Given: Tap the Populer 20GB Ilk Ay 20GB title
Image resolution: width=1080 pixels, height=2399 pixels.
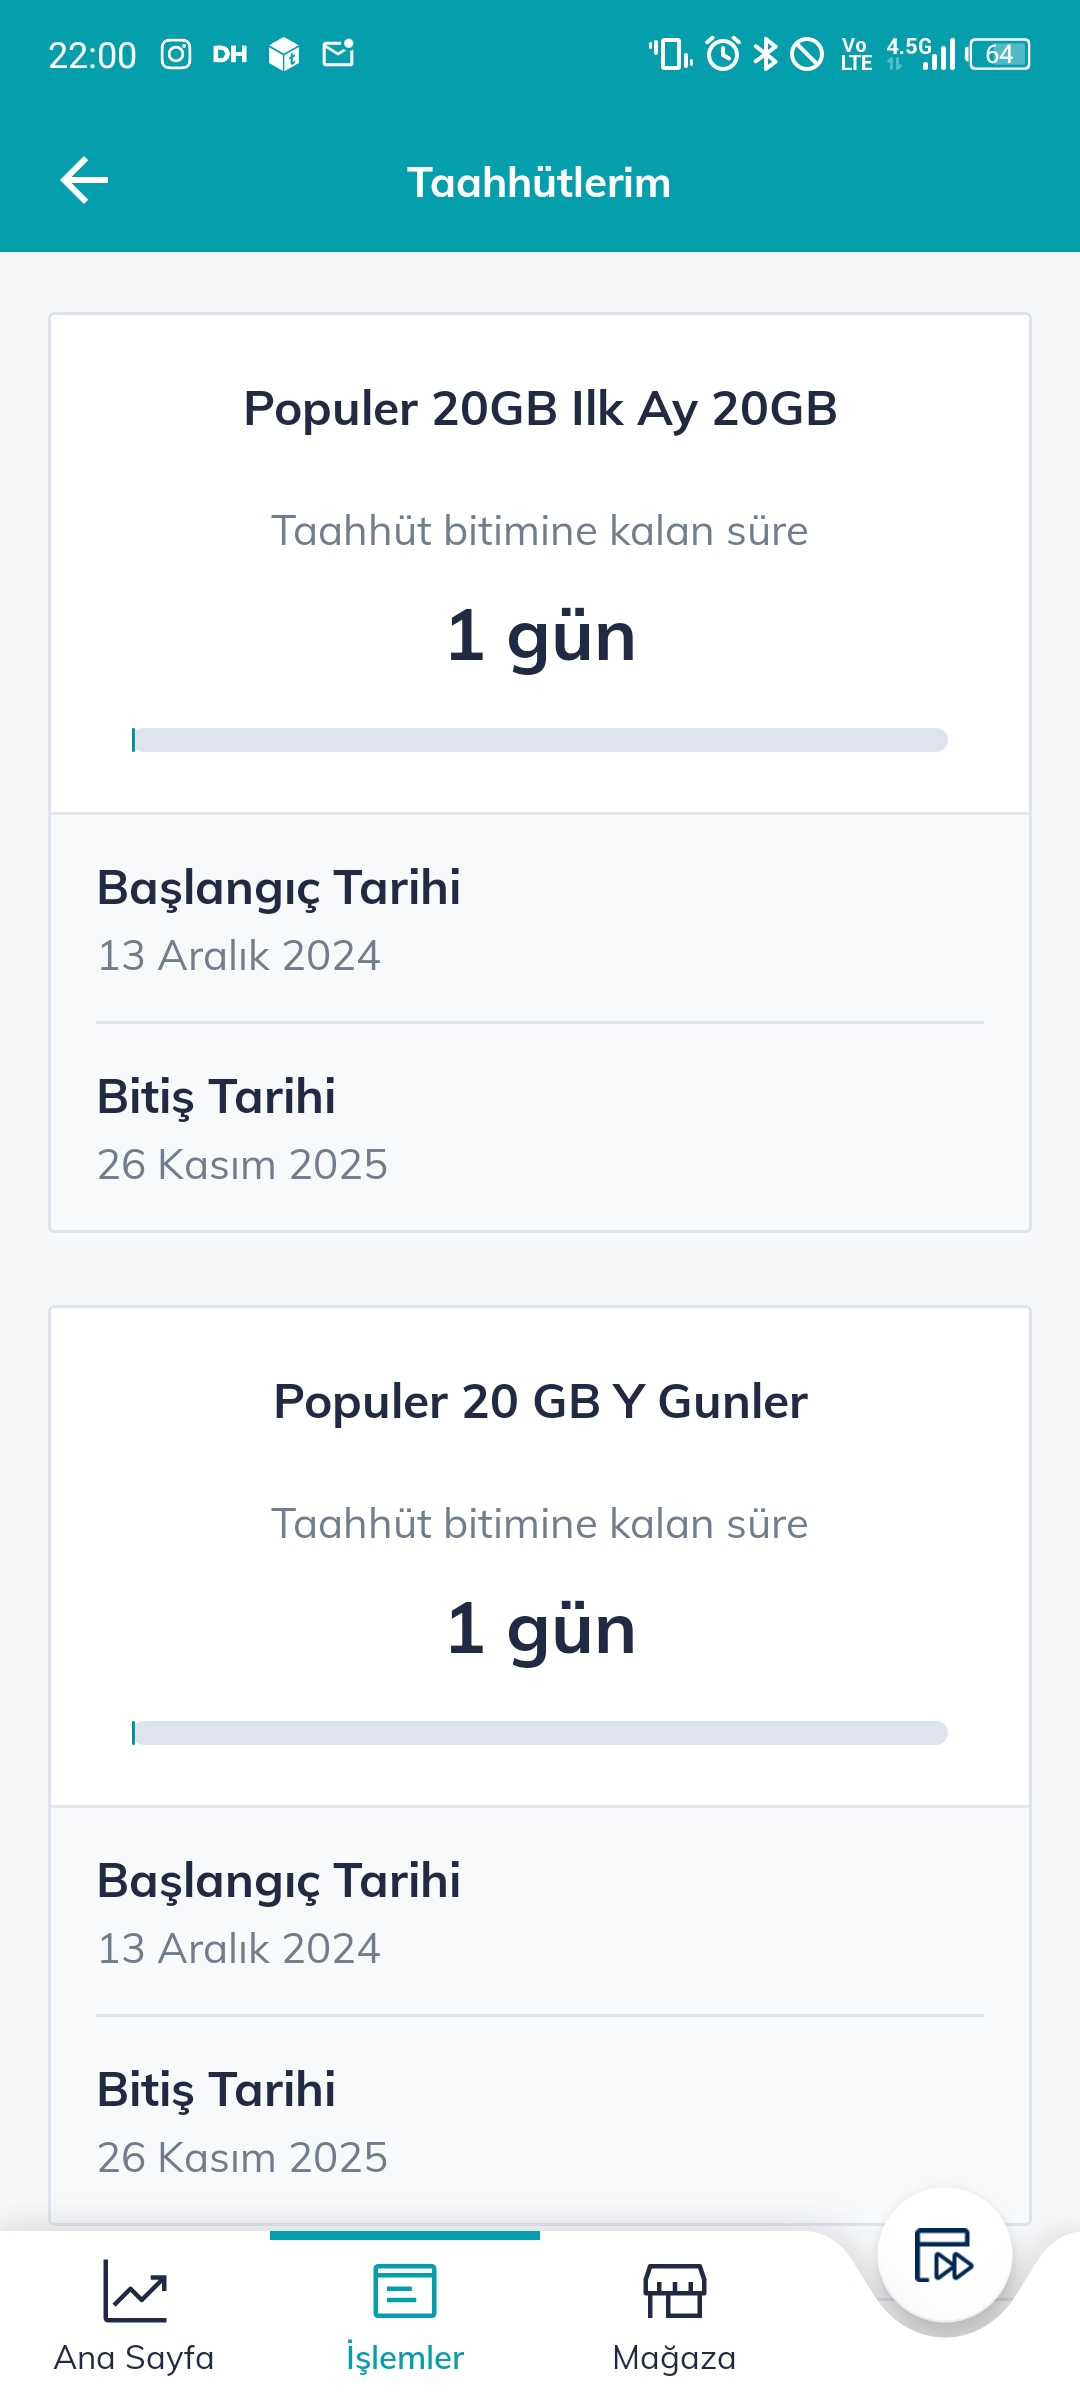Looking at the screenshot, I should 540,409.
